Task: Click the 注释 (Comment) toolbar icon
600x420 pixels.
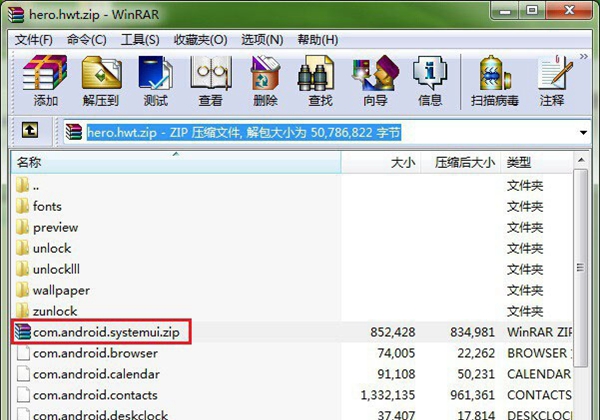Action: point(553,80)
